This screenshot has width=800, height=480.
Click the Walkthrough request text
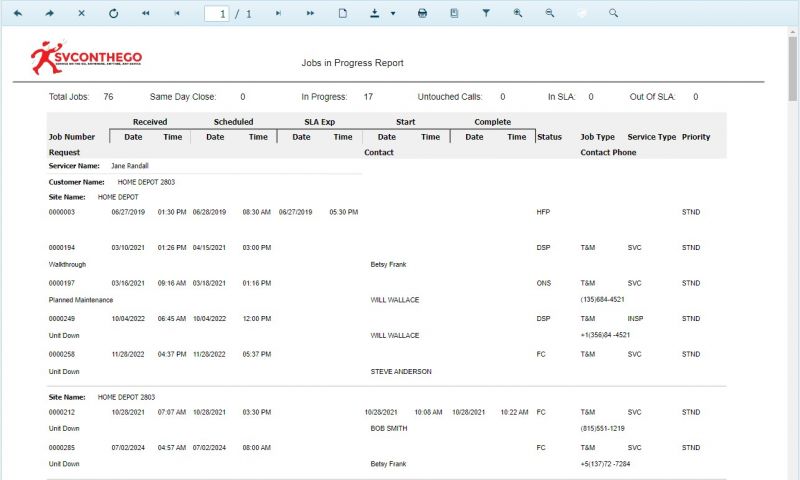click(67, 265)
